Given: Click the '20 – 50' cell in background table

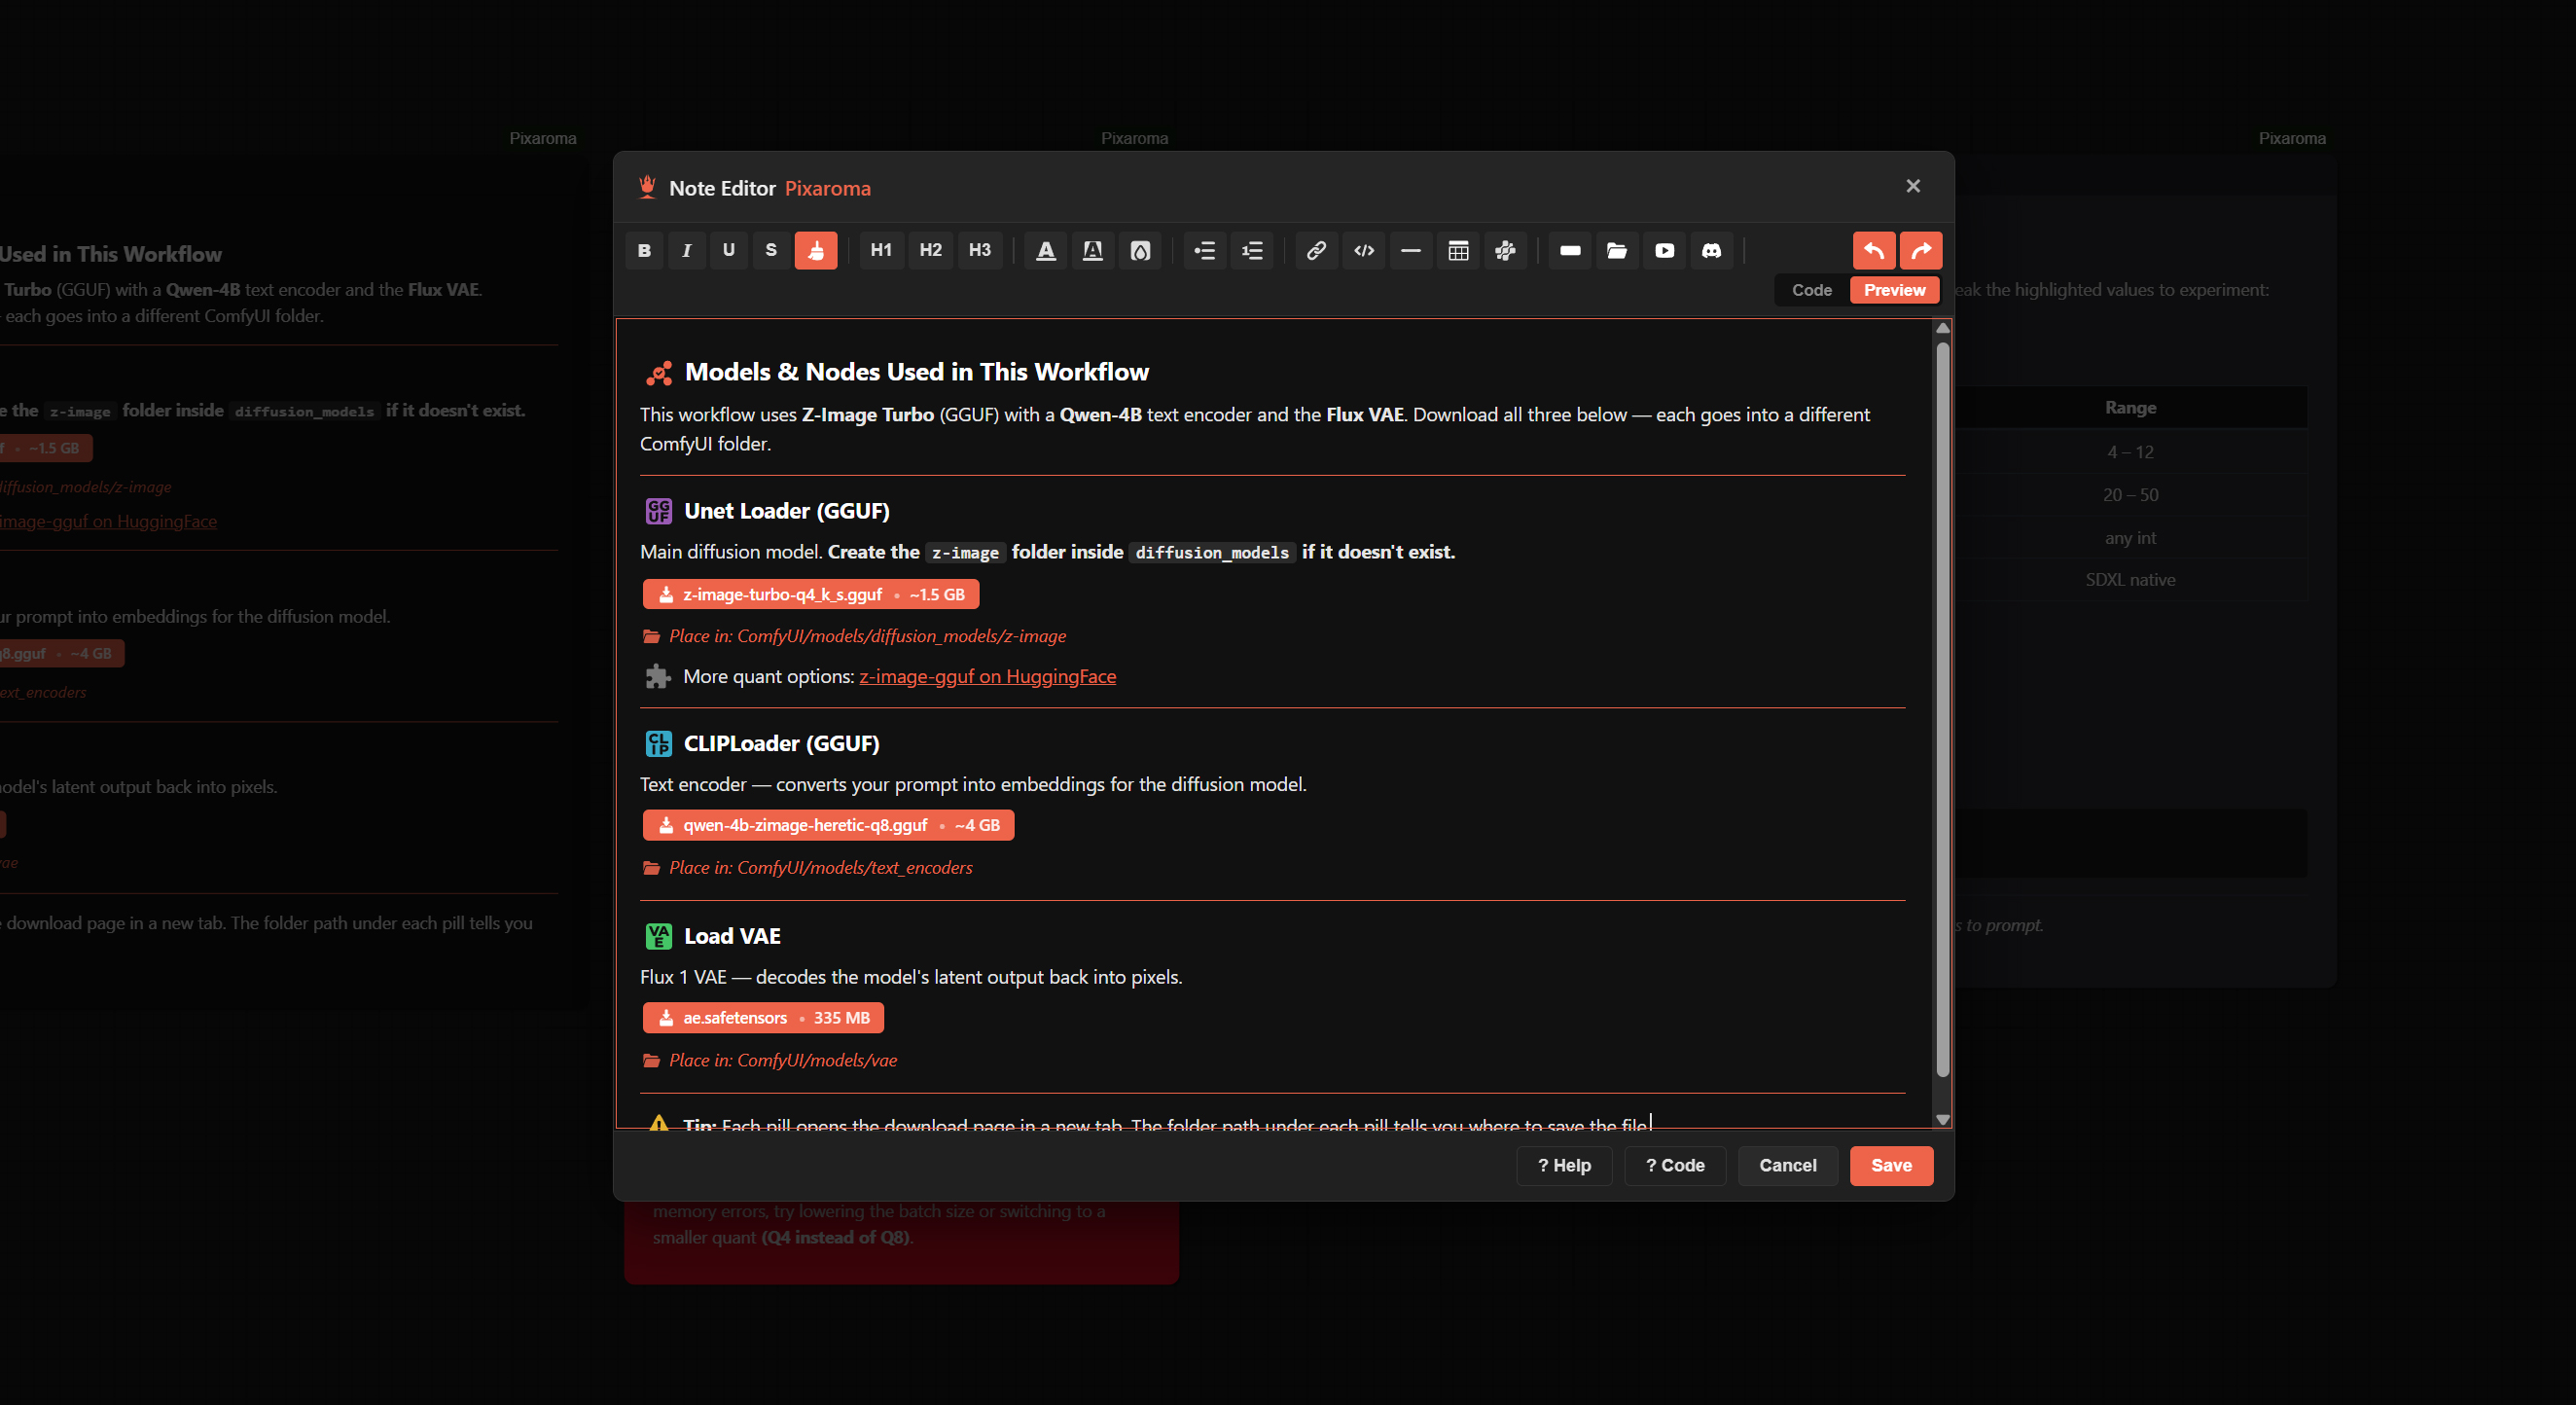Looking at the screenshot, I should click(x=2130, y=495).
